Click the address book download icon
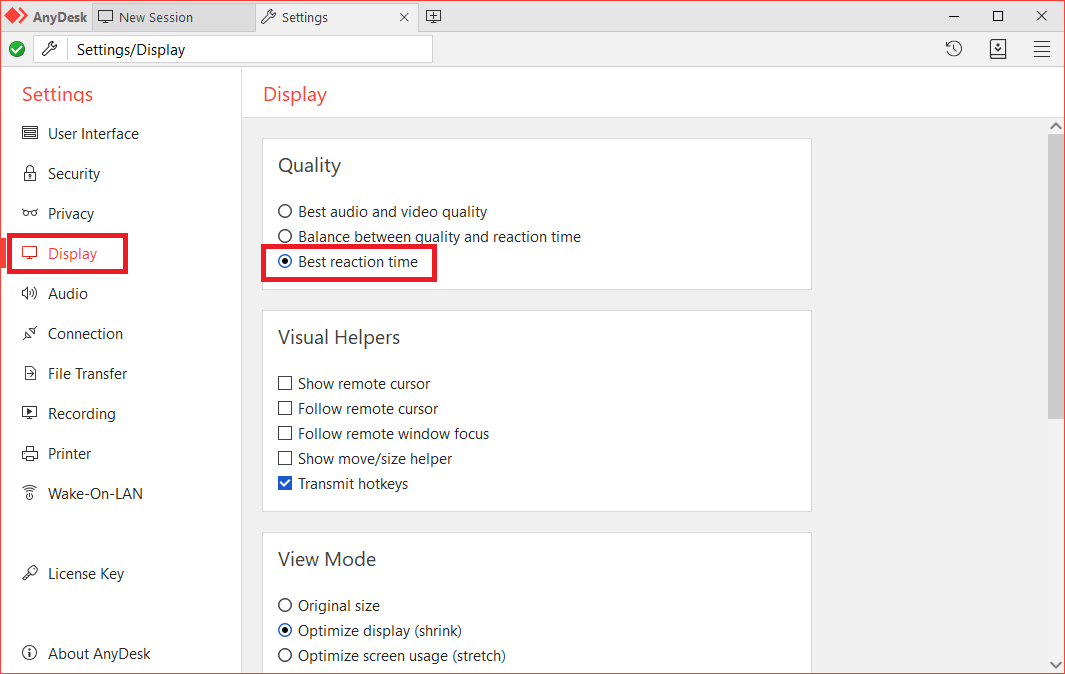The width and height of the screenshot is (1065, 674). coord(997,49)
